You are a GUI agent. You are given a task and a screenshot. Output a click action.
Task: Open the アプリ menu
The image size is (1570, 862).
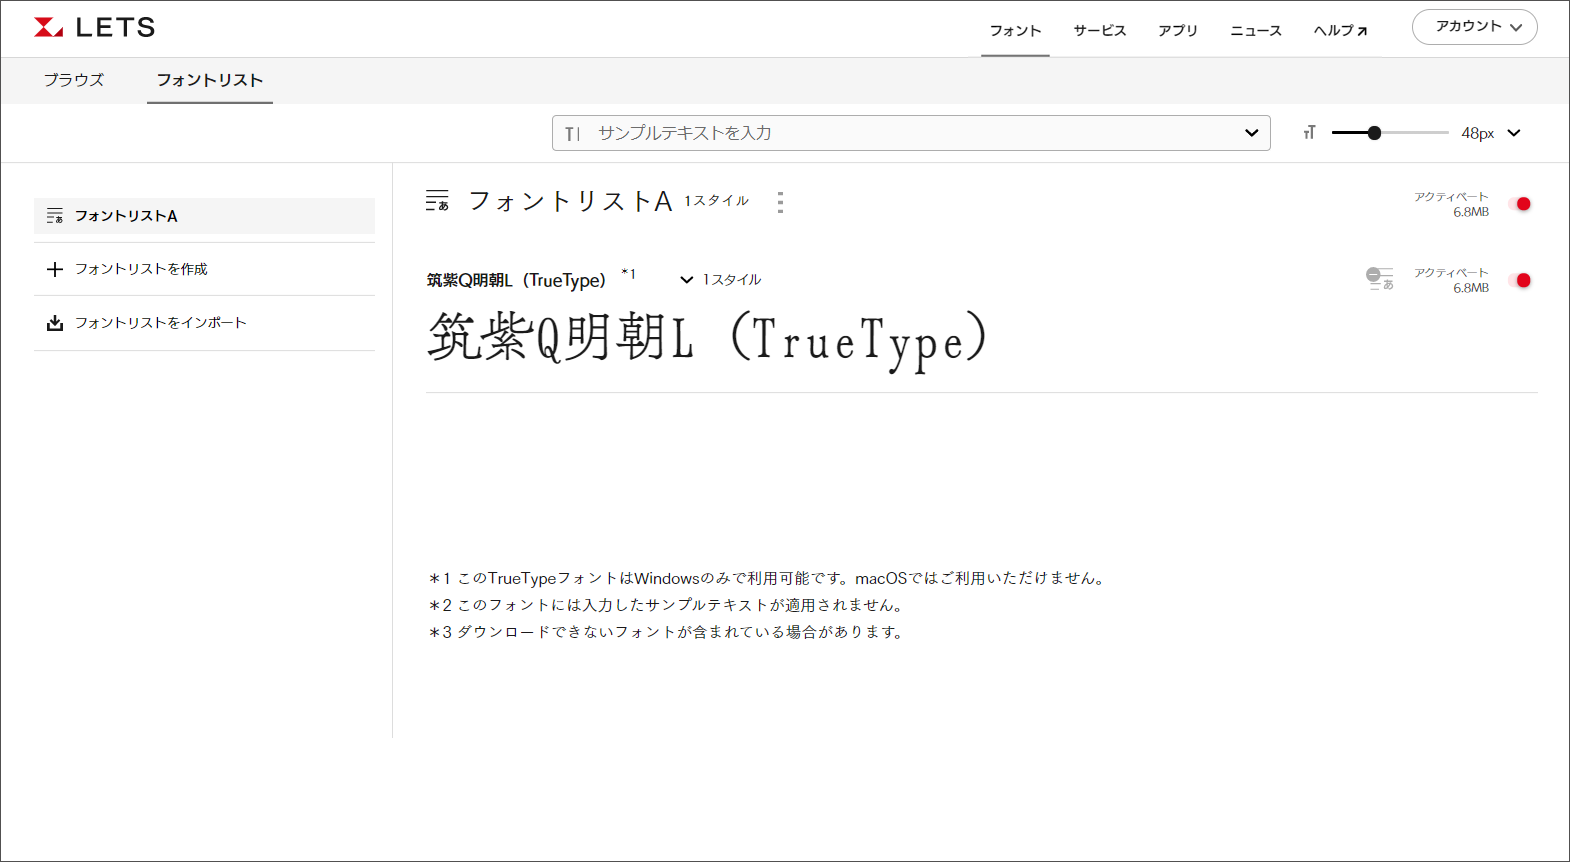click(x=1178, y=30)
